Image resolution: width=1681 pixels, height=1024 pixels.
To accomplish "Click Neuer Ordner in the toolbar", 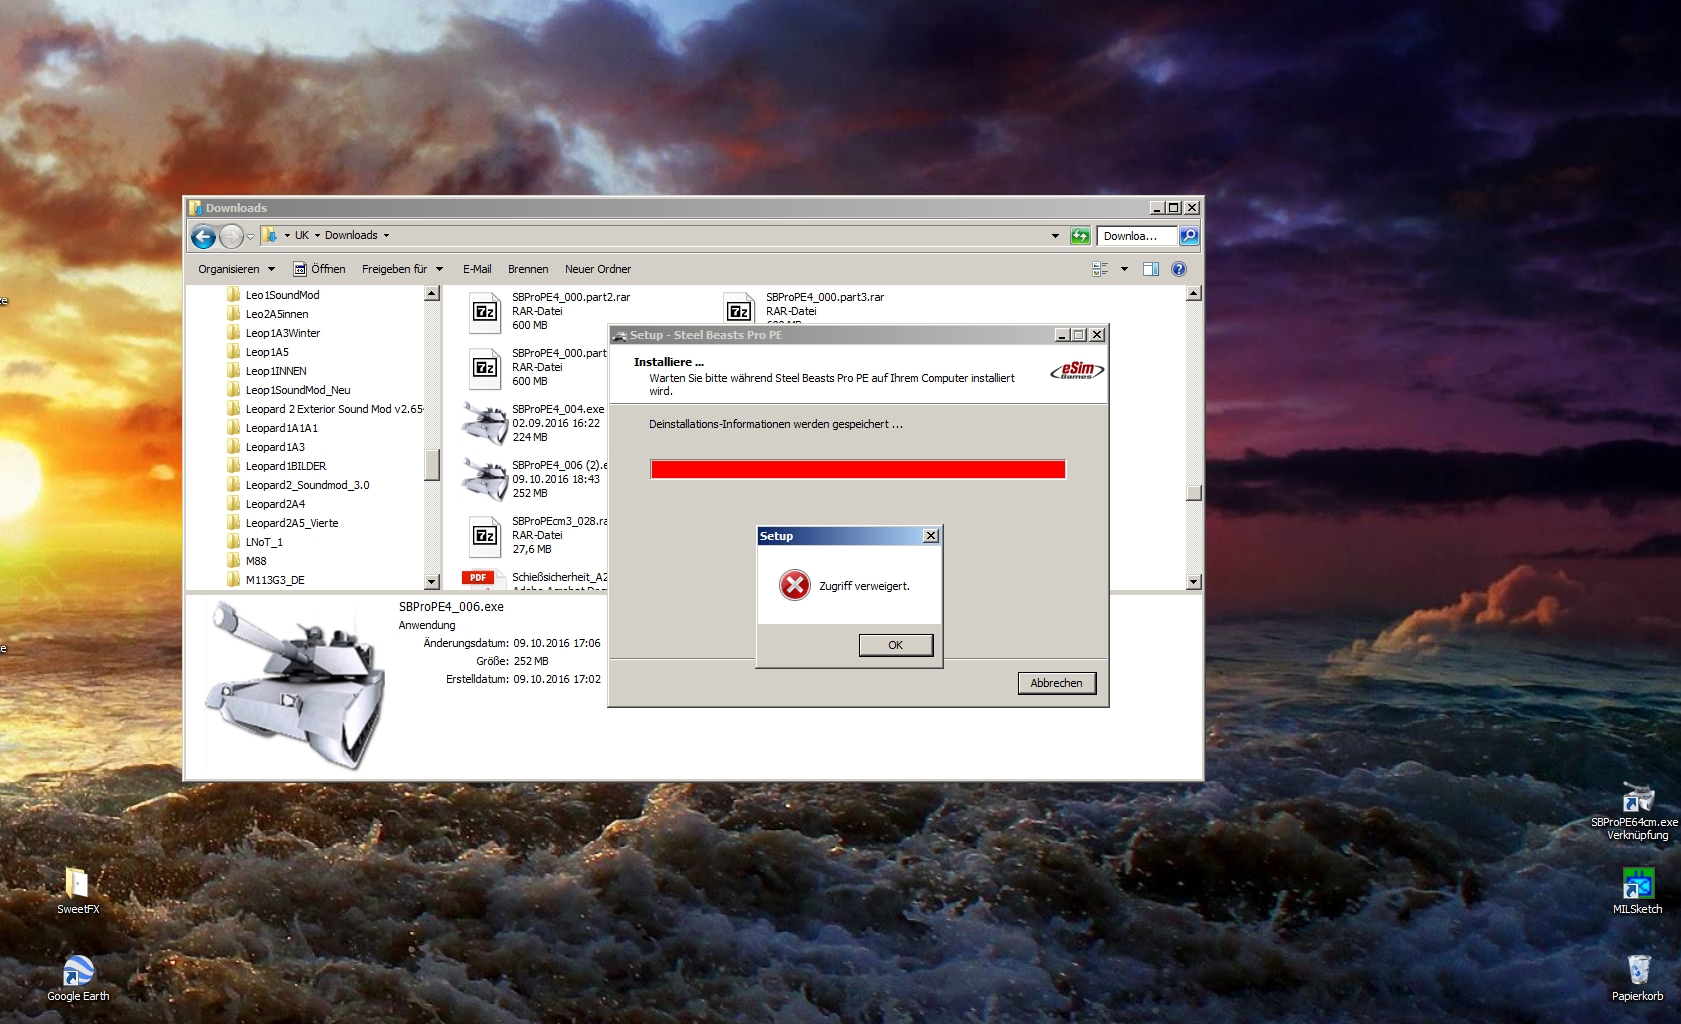I will point(598,269).
